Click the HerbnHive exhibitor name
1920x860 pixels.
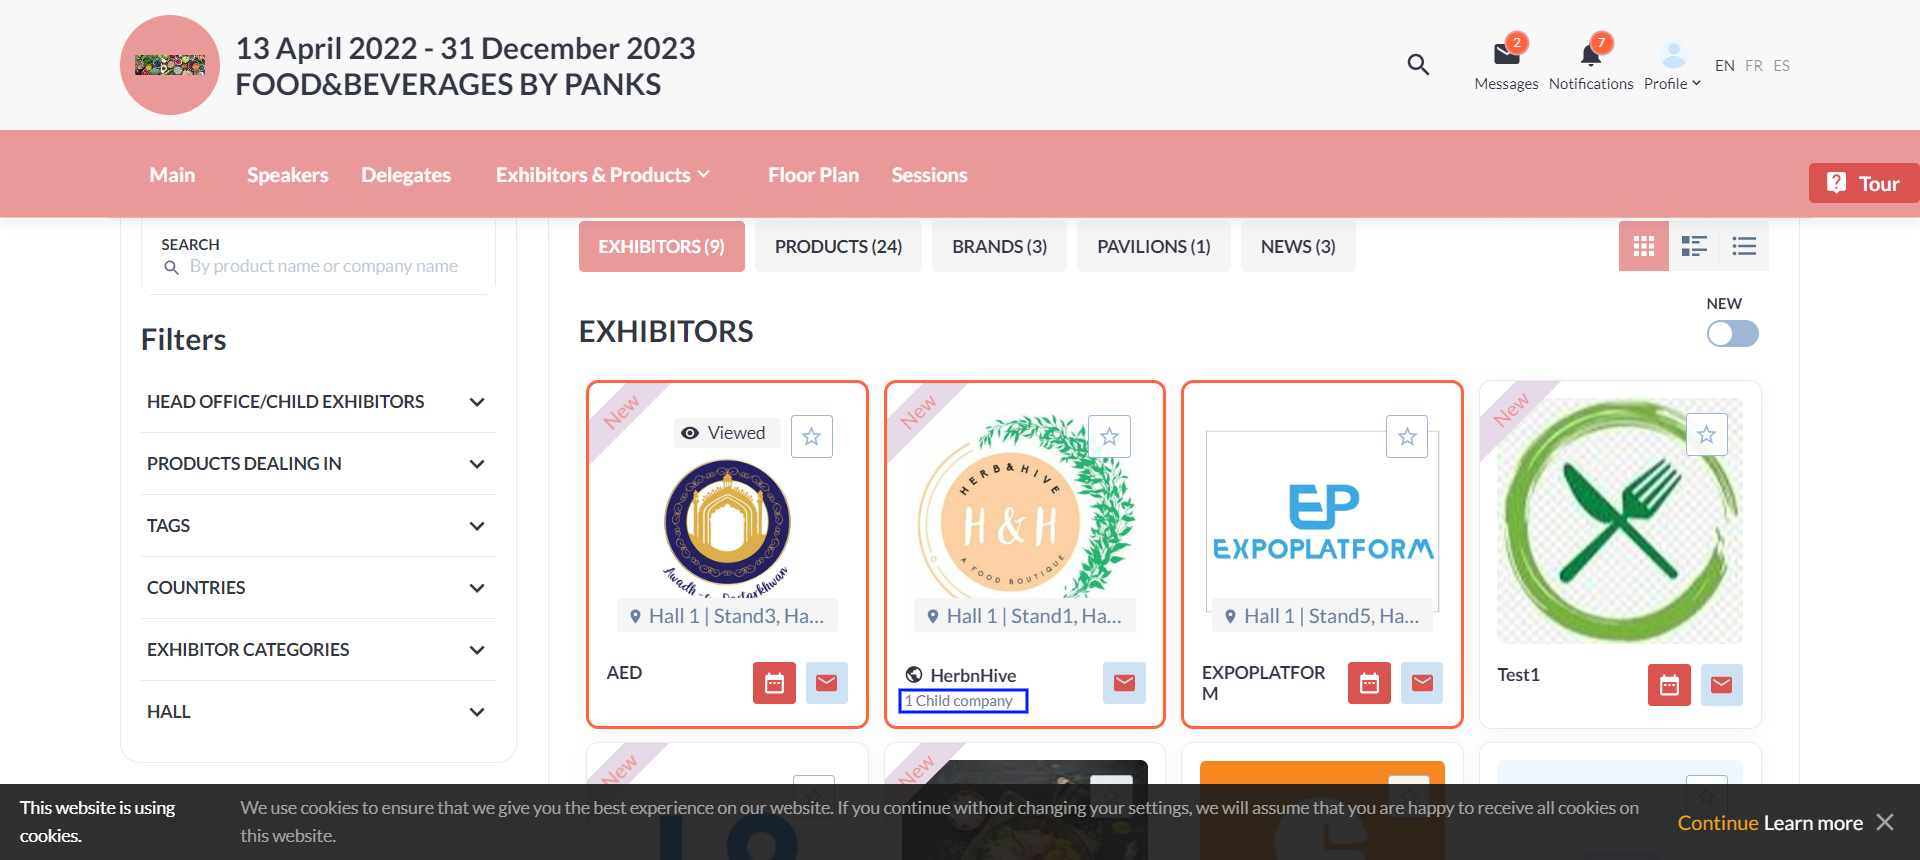(x=972, y=675)
